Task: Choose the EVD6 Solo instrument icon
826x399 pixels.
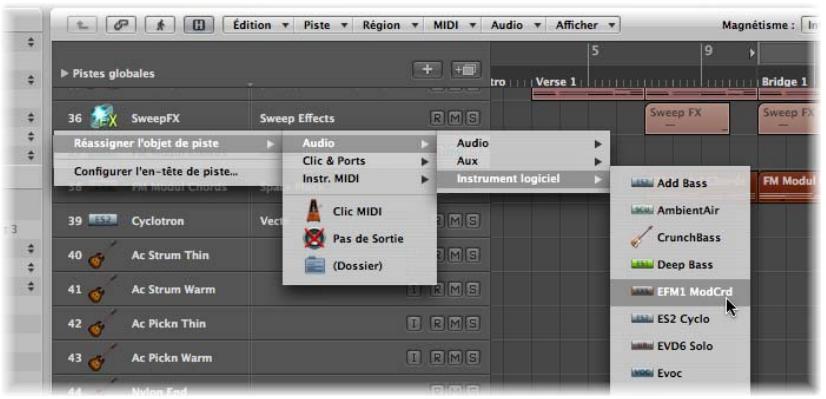Action: click(642, 346)
